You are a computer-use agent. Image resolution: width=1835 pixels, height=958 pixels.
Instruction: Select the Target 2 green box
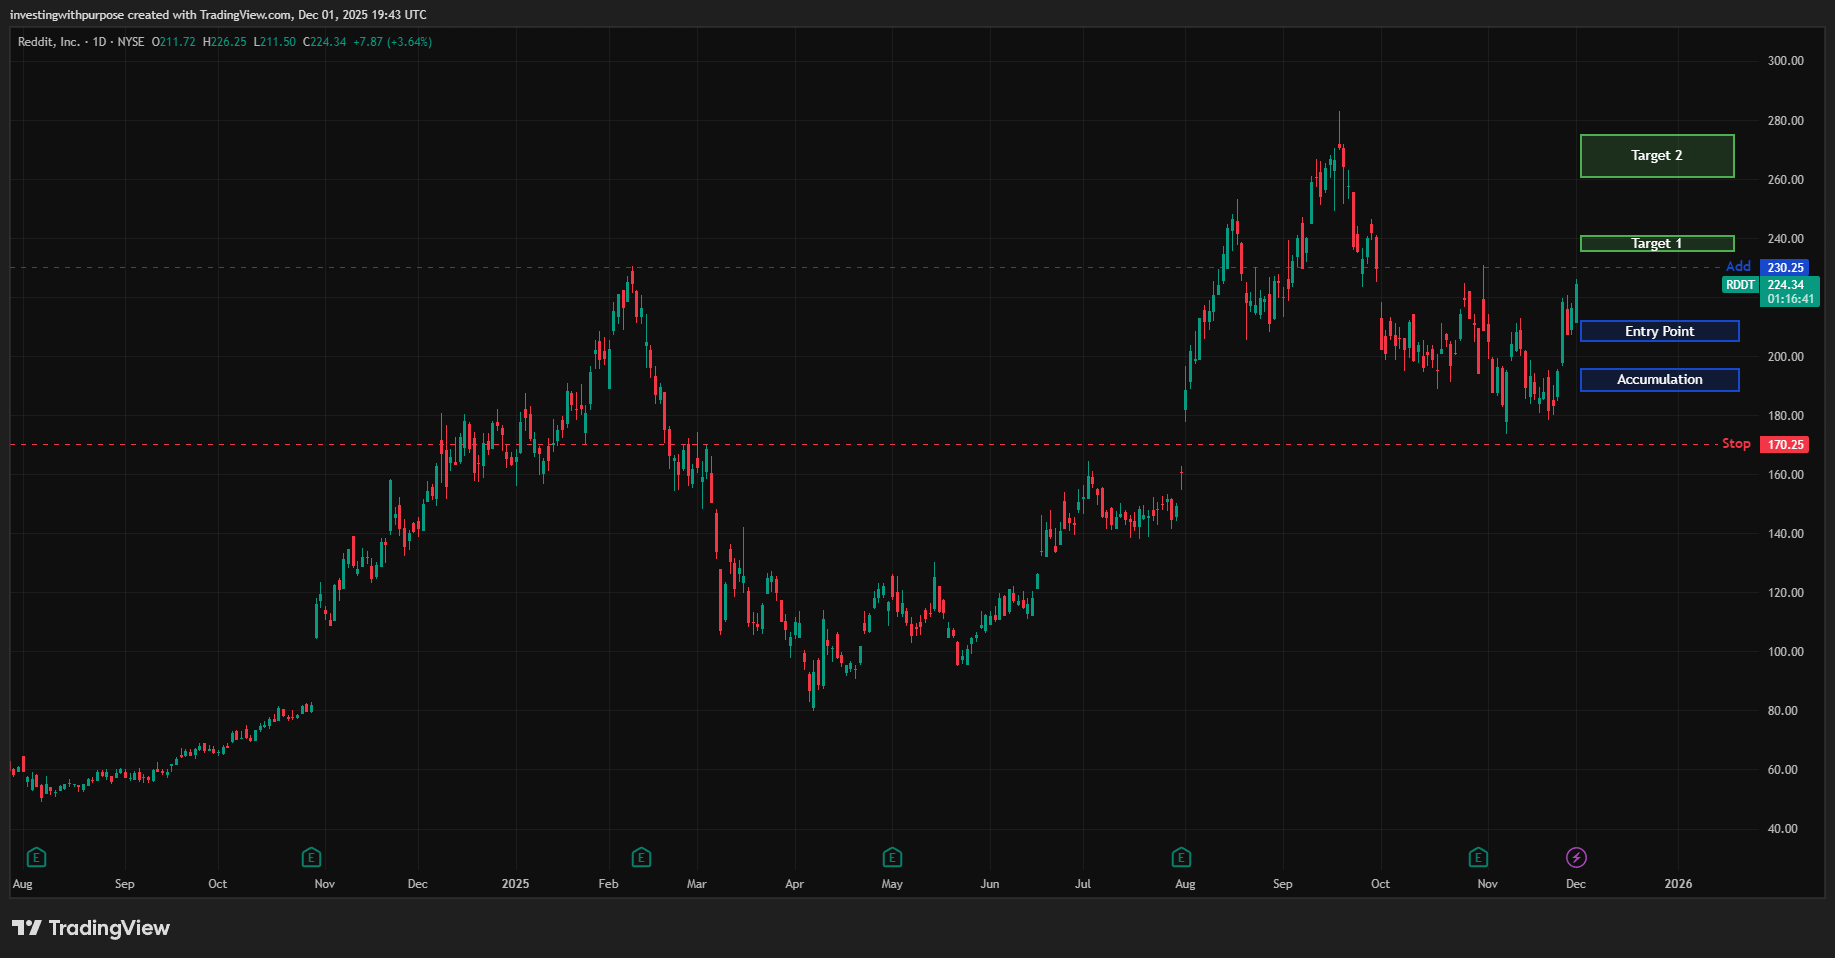1657,156
